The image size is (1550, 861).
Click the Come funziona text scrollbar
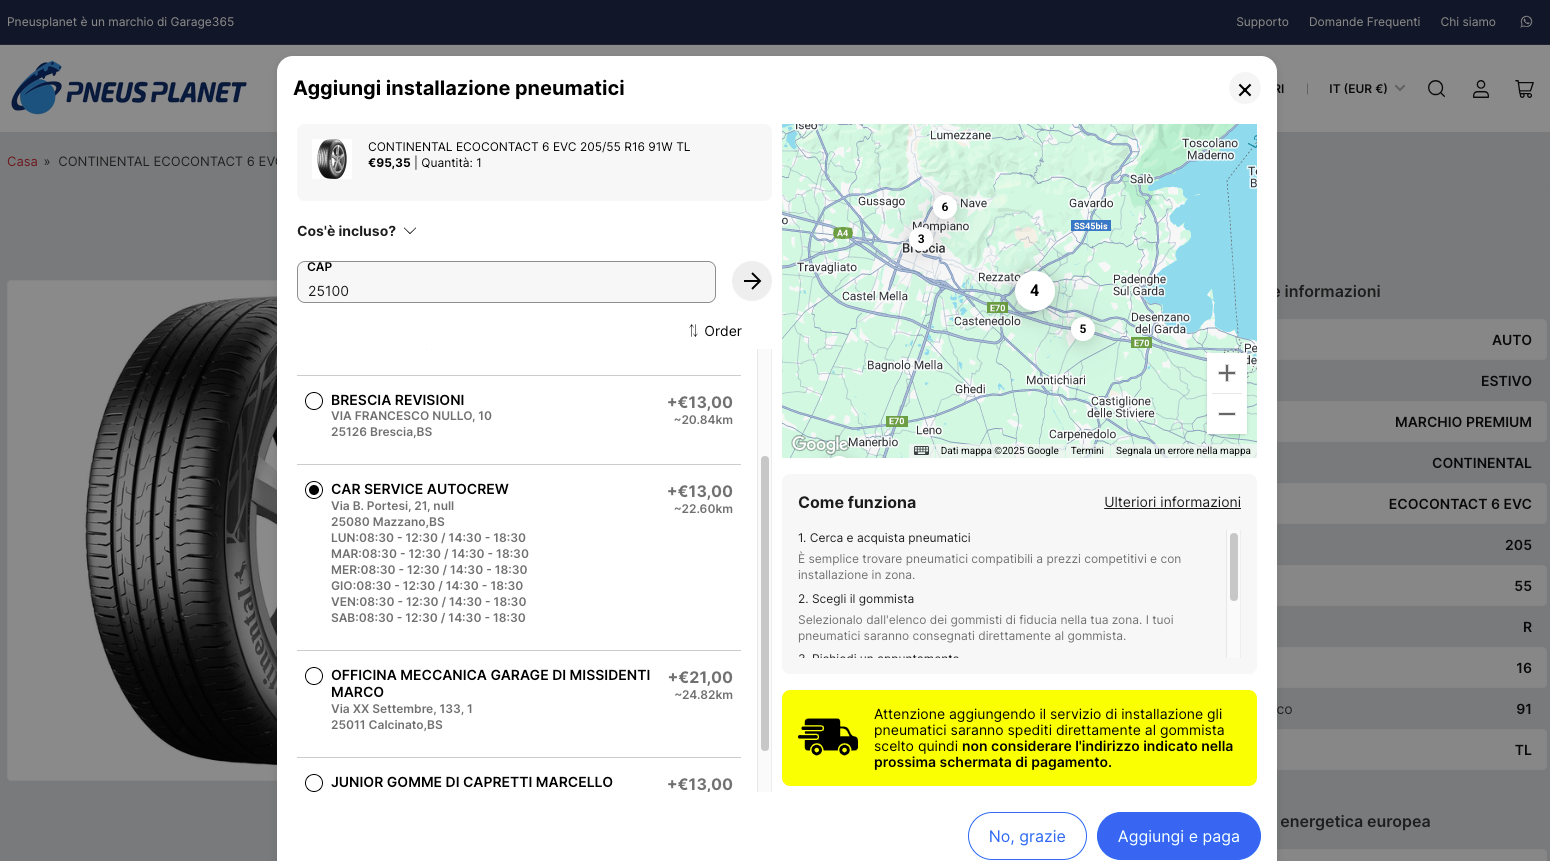click(1234, 566)
